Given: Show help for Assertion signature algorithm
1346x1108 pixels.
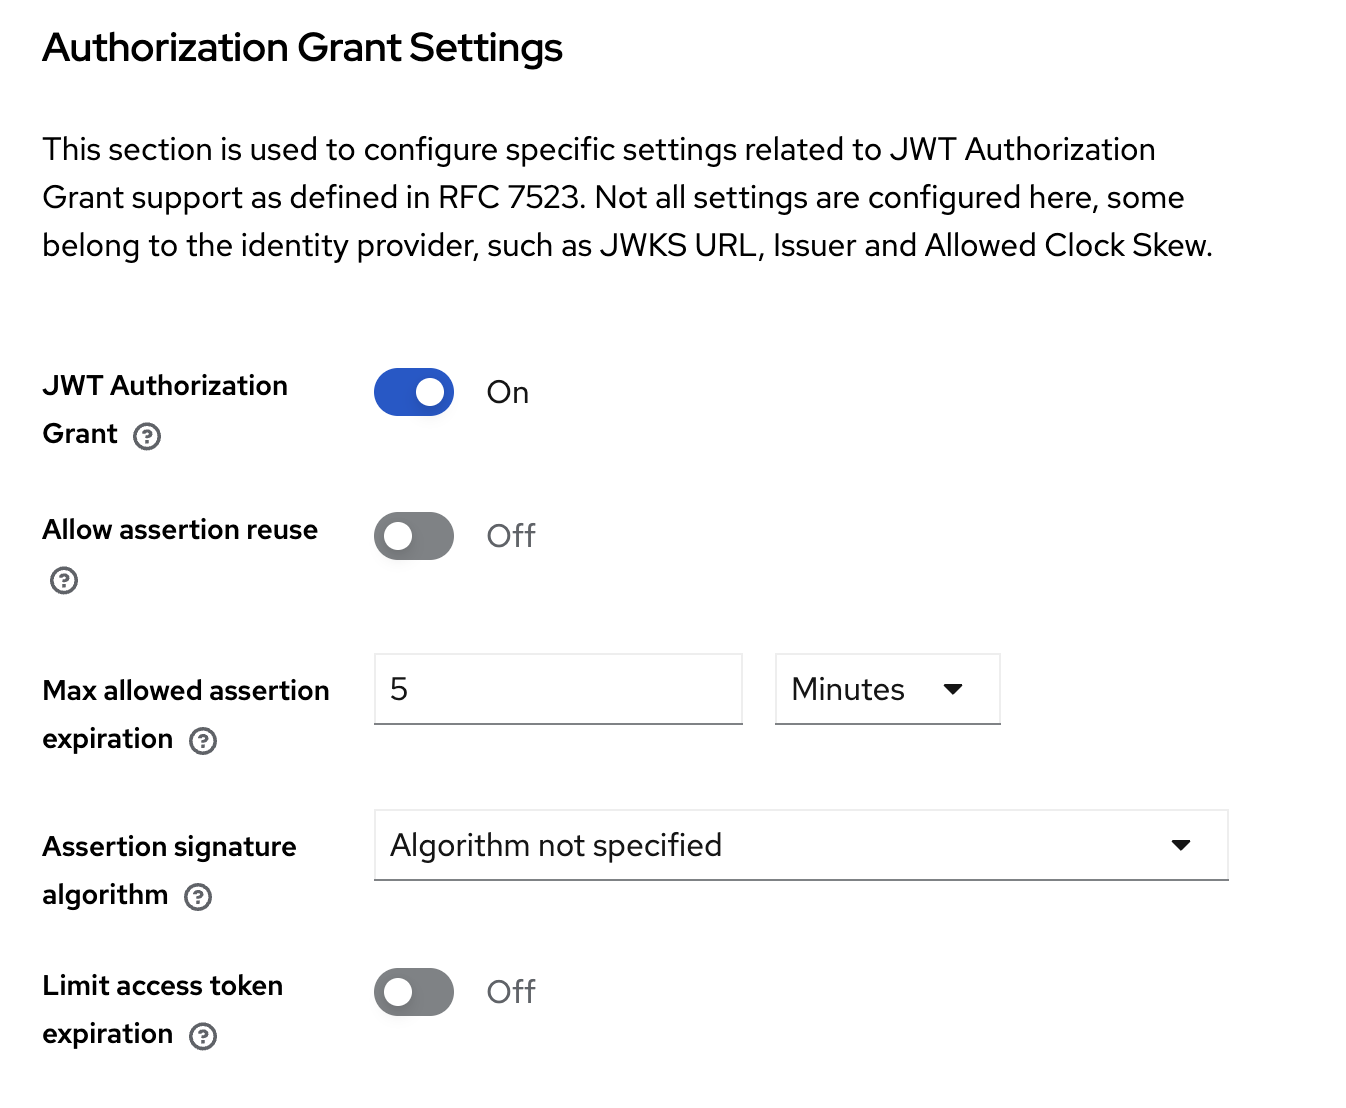Looking at the screenshot, I should pos(197,897).
